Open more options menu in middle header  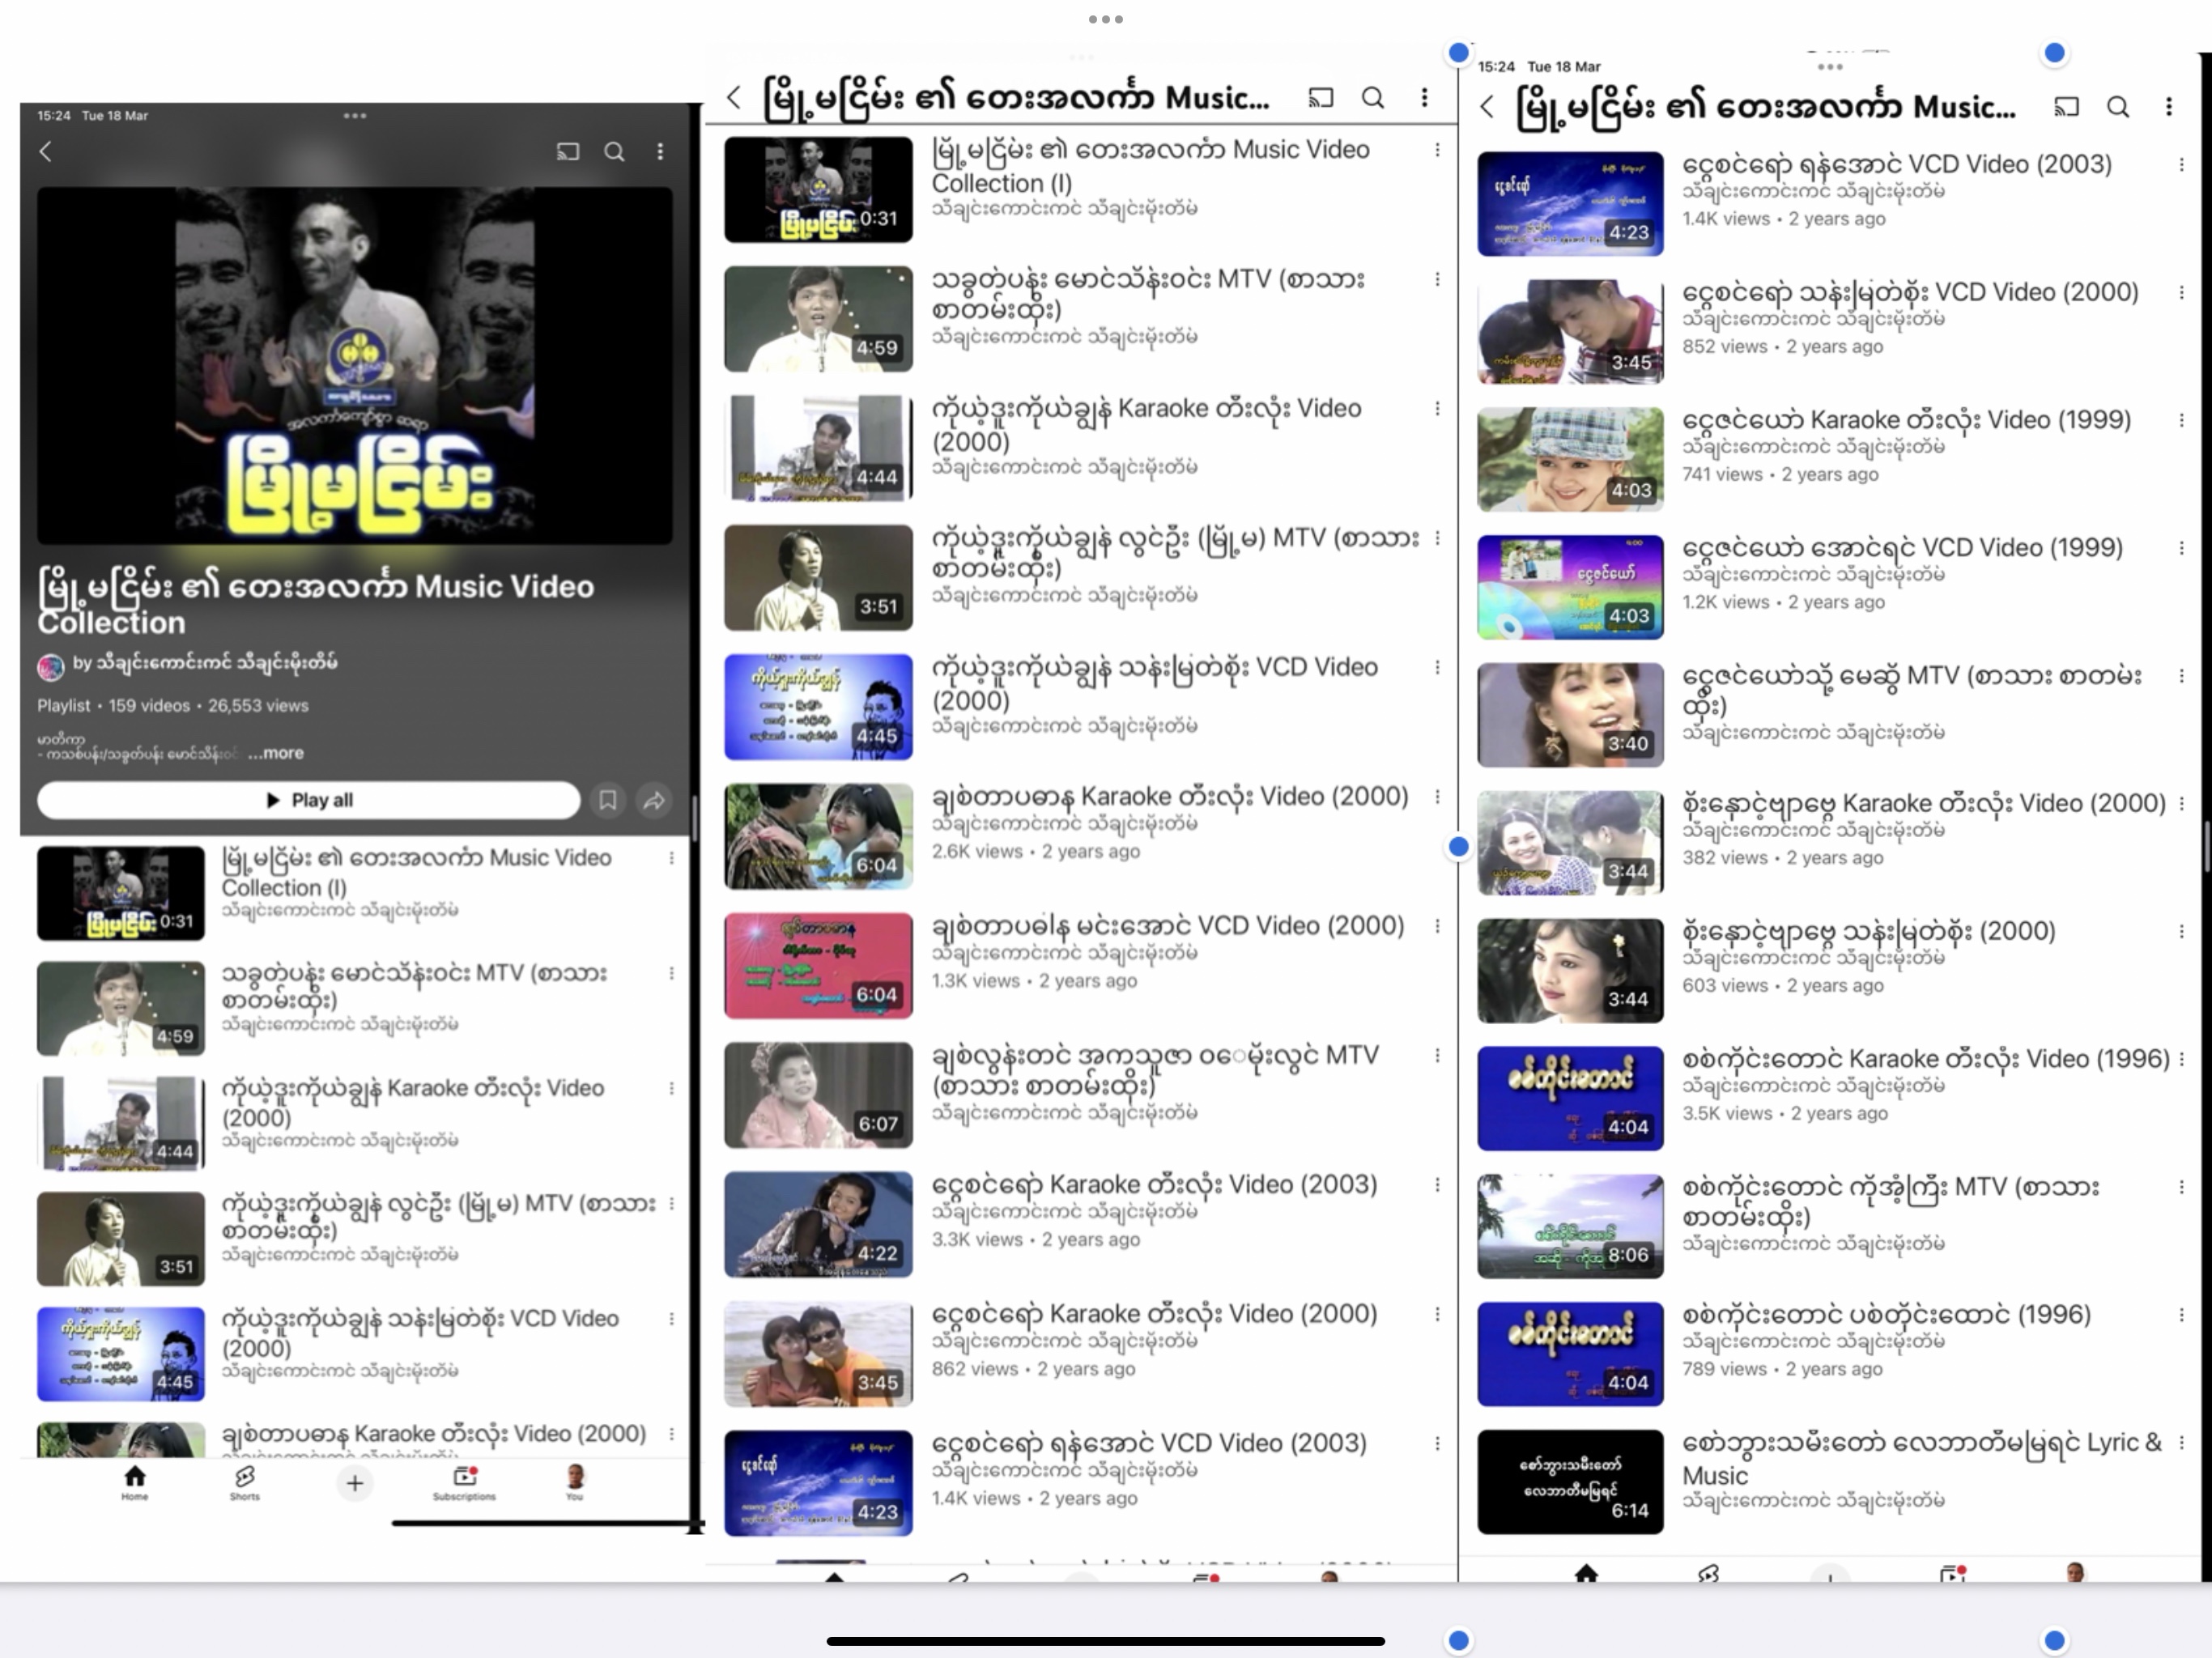pos(1424,97)
